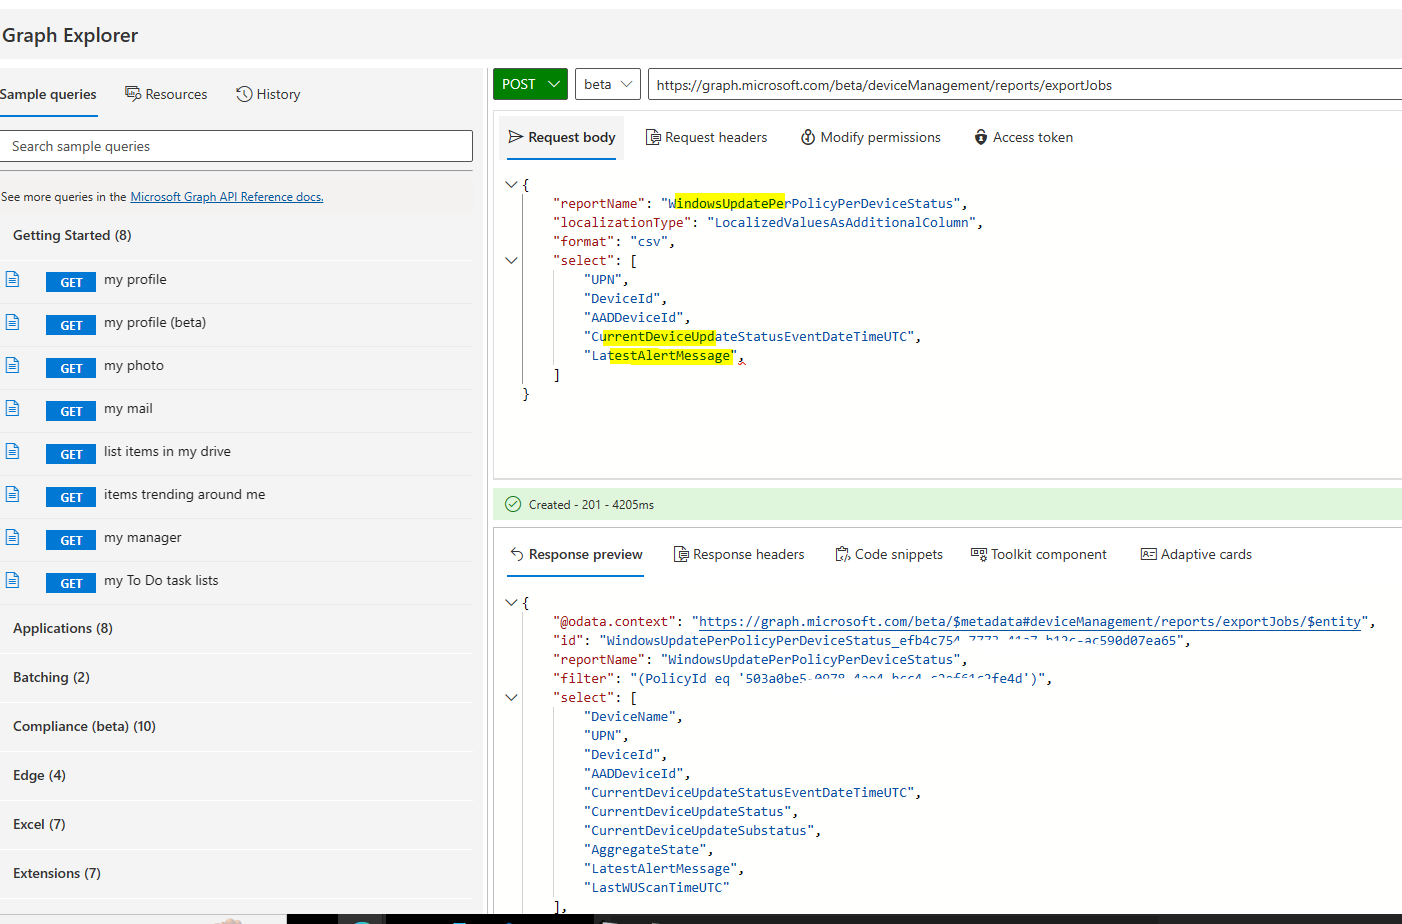Open document icon beside items trending around me
1402x924 pixels.
click(x=12, y=494)
